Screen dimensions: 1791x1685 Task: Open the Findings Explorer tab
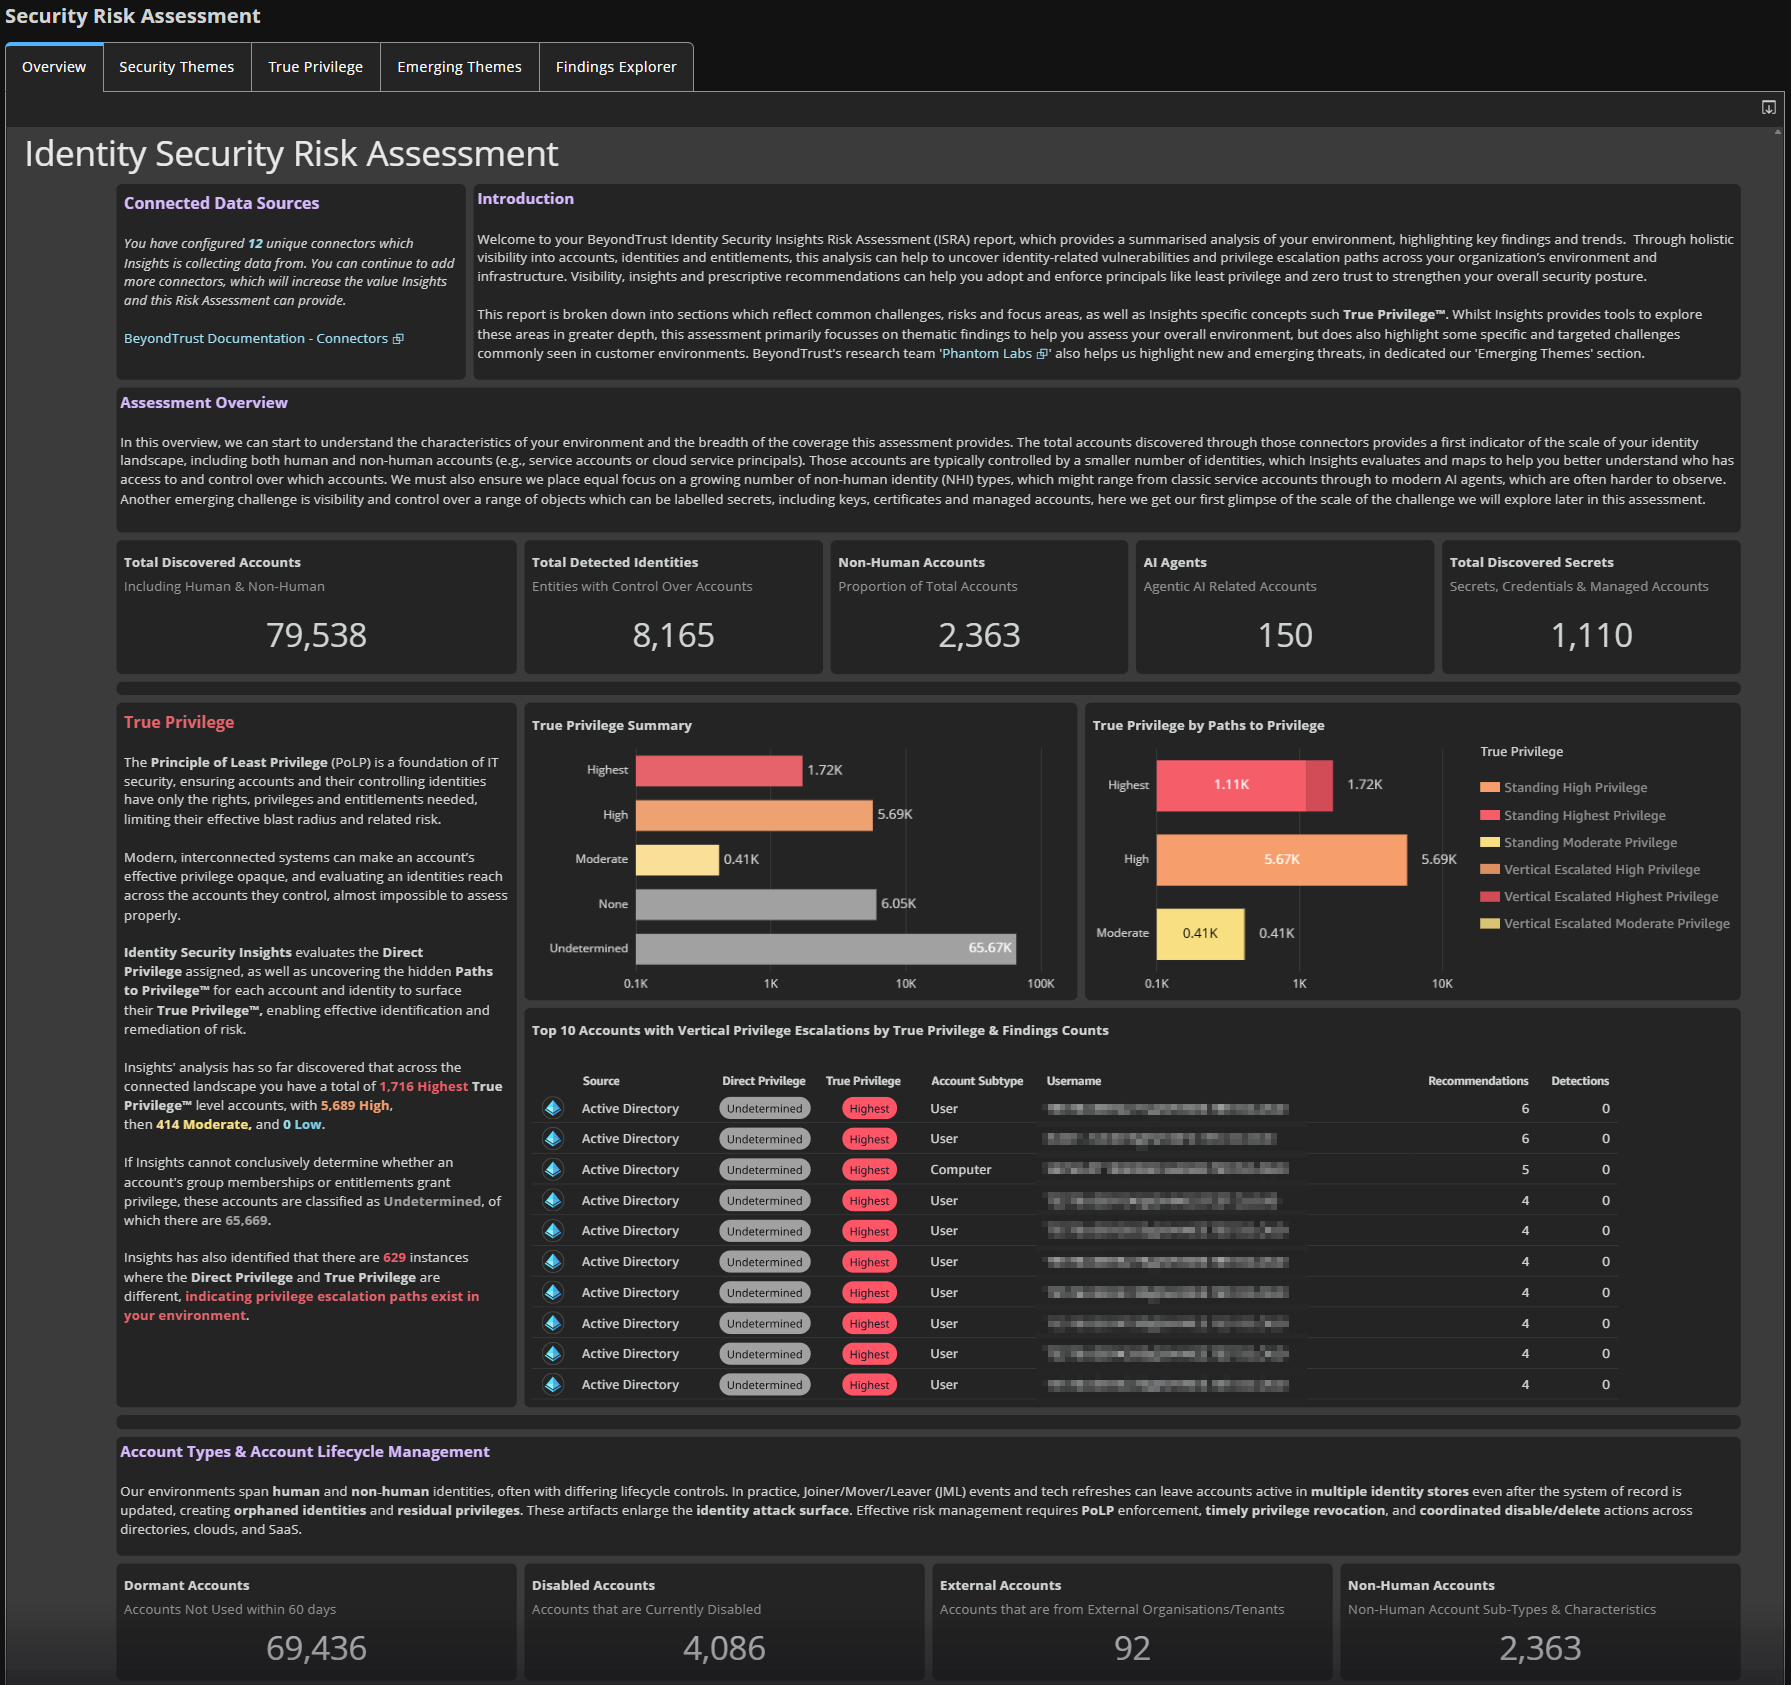[616, 66]
